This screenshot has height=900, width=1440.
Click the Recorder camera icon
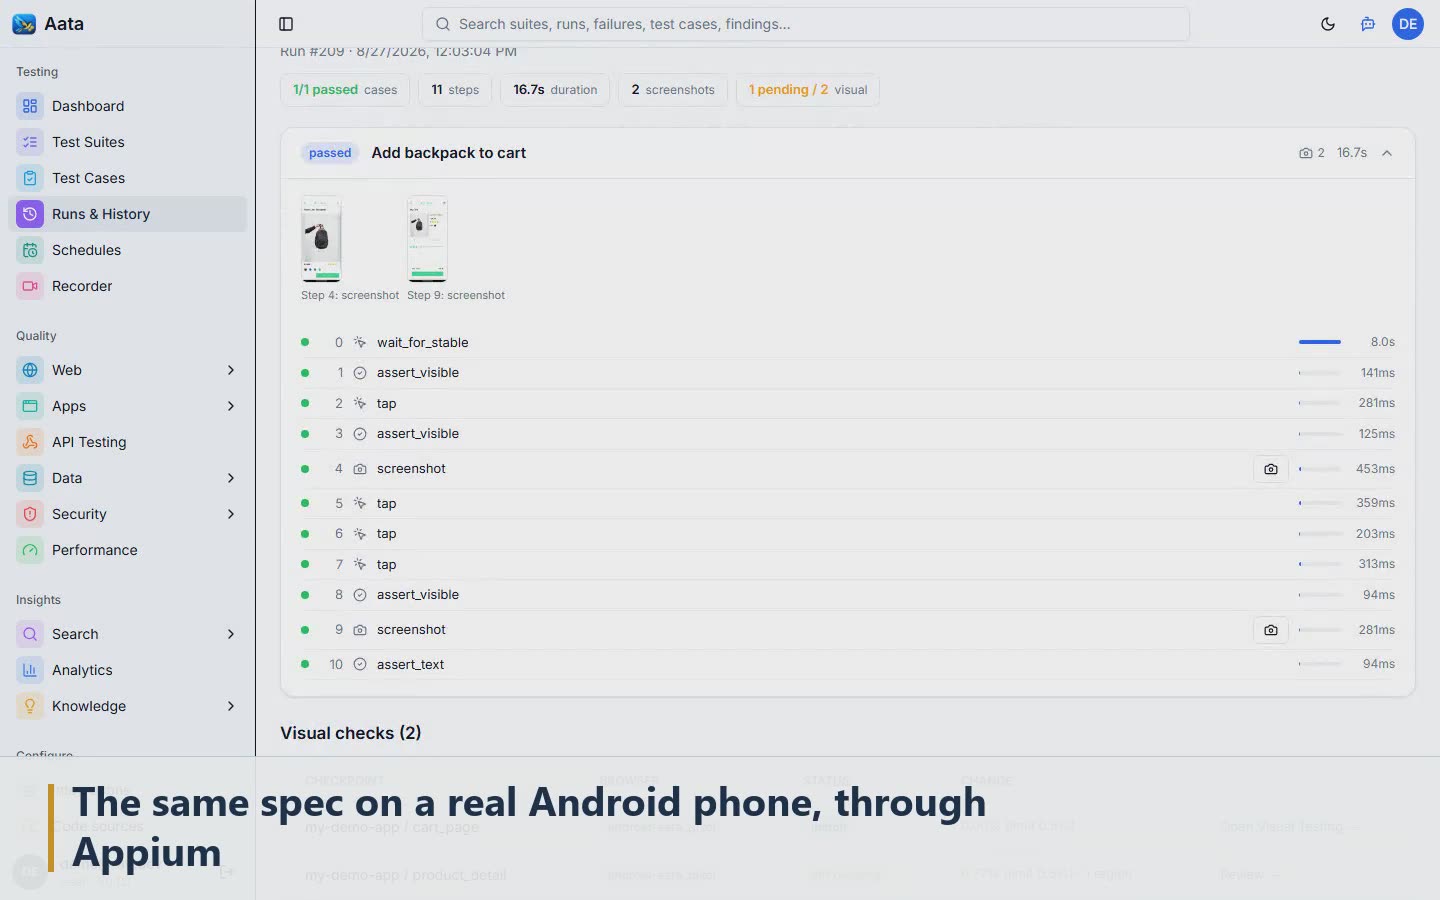tap(30, 286)
